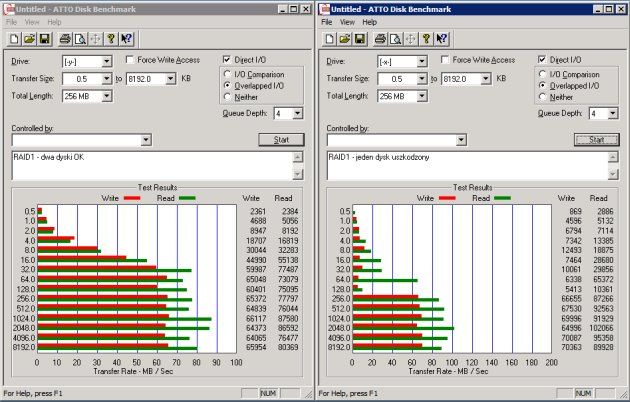
Task: Click the yellow Help question-mark icon in left window
Action: [111, 39]
